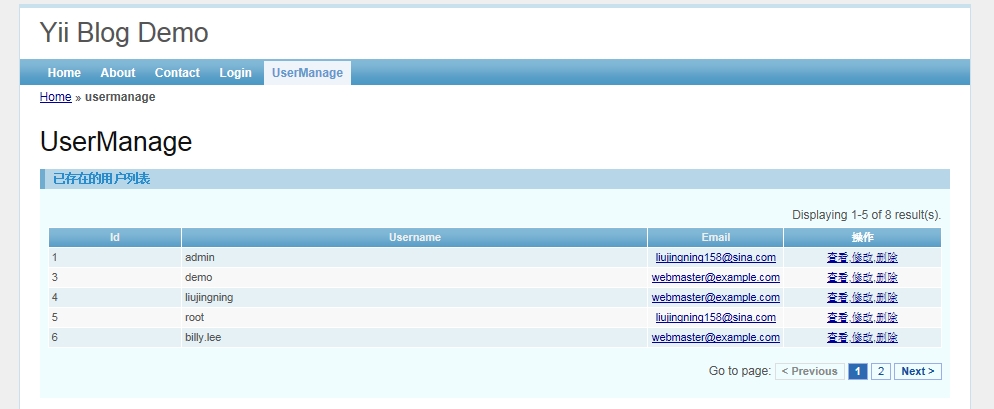The image size is (994, 409).
Task: Click 查看 for the root user
Action: point(837,317)
